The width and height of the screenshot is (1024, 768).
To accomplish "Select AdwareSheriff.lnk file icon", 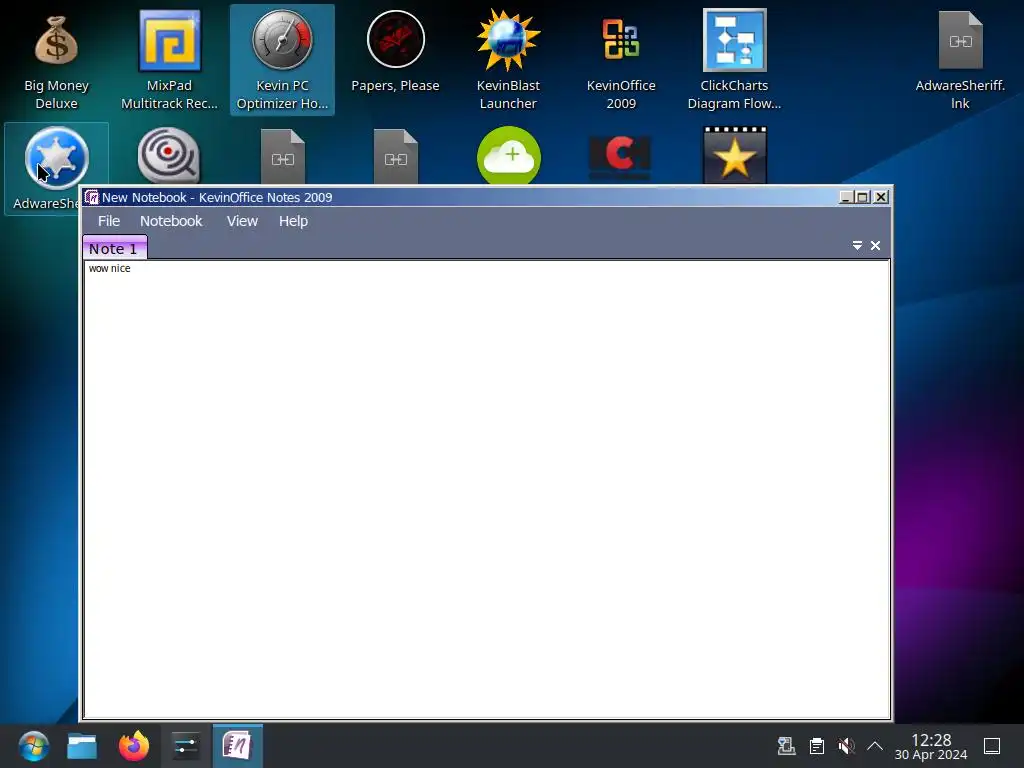I will pyautogui.click(x=960, y=60).
